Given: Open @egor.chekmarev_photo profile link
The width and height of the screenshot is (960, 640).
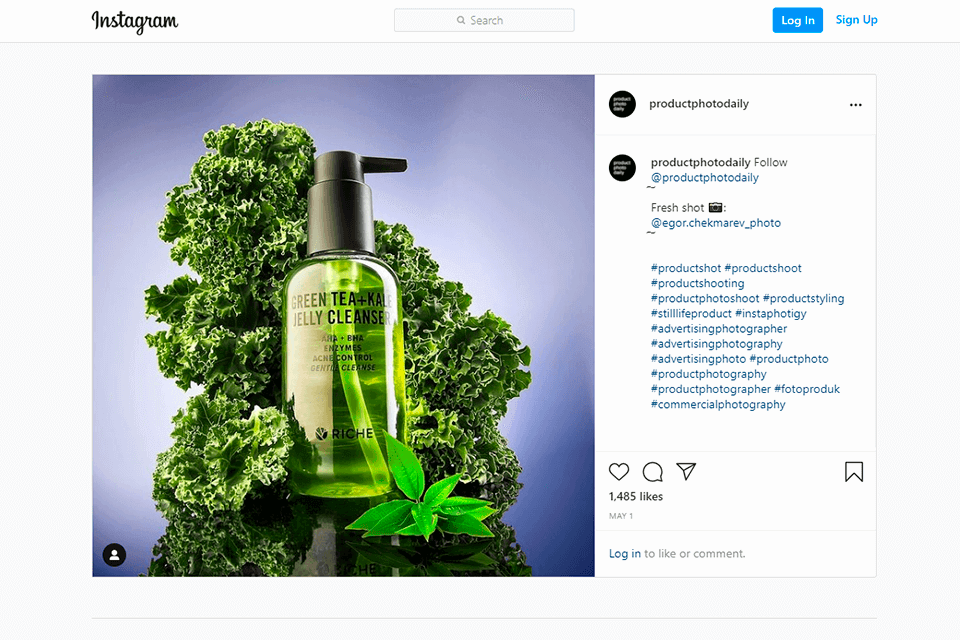Looking at the screenshot, I should [716, 223].
